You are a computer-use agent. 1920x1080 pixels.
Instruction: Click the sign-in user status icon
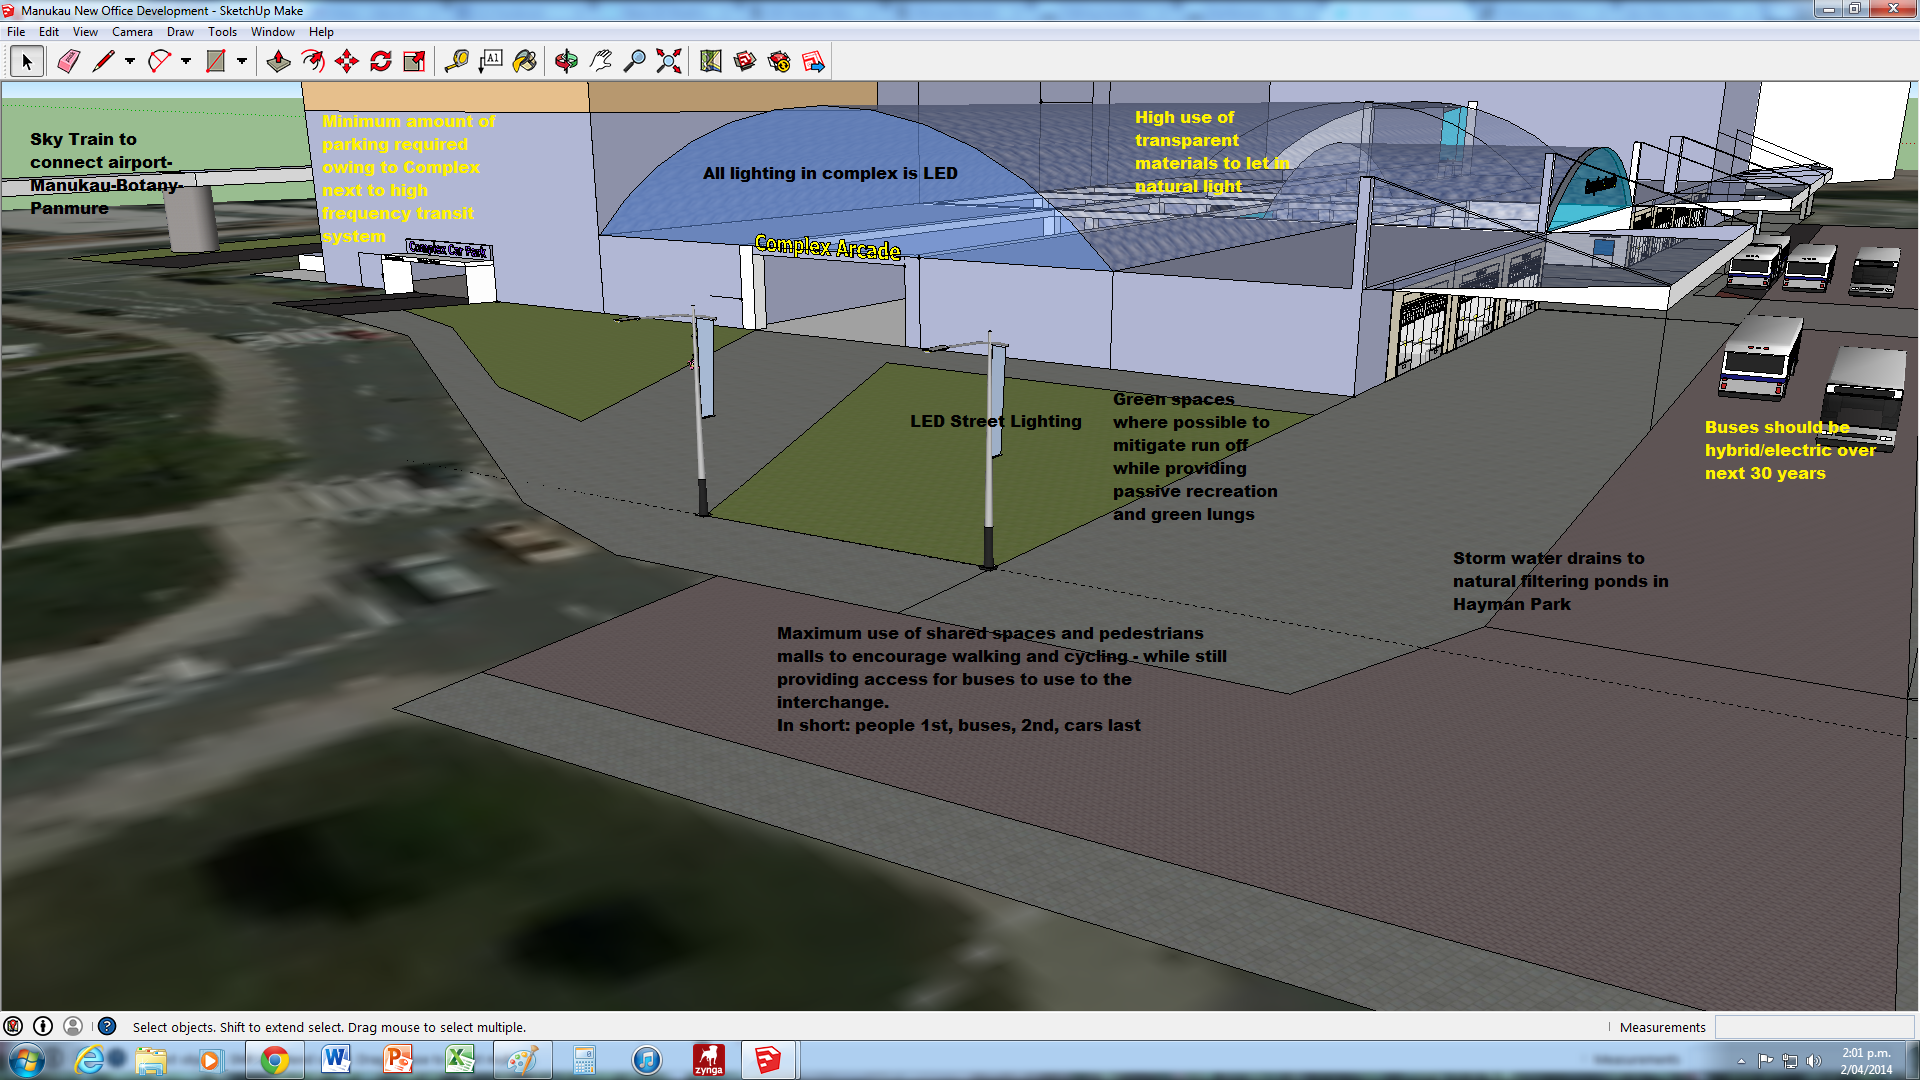coord(73,1026)
